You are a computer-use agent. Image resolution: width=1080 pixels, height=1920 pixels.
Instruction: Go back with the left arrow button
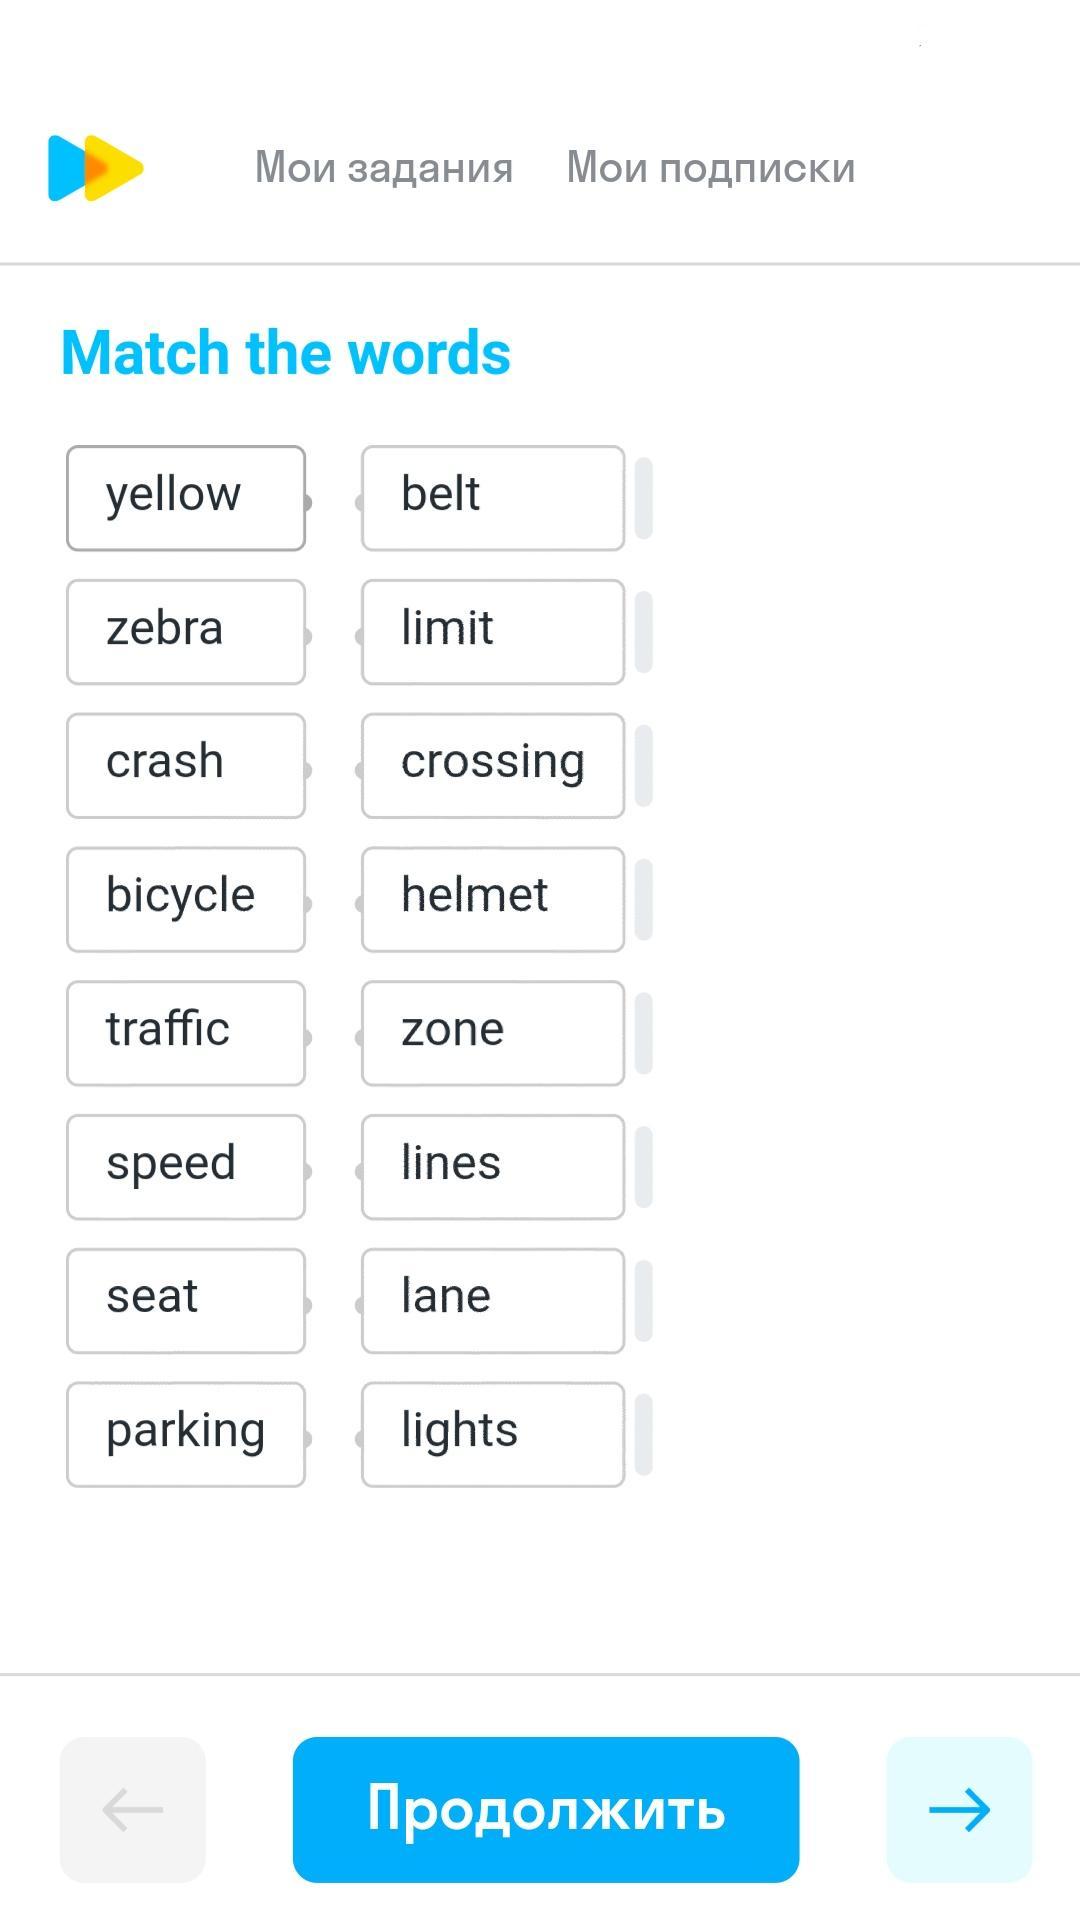[x=133, y=1809]
